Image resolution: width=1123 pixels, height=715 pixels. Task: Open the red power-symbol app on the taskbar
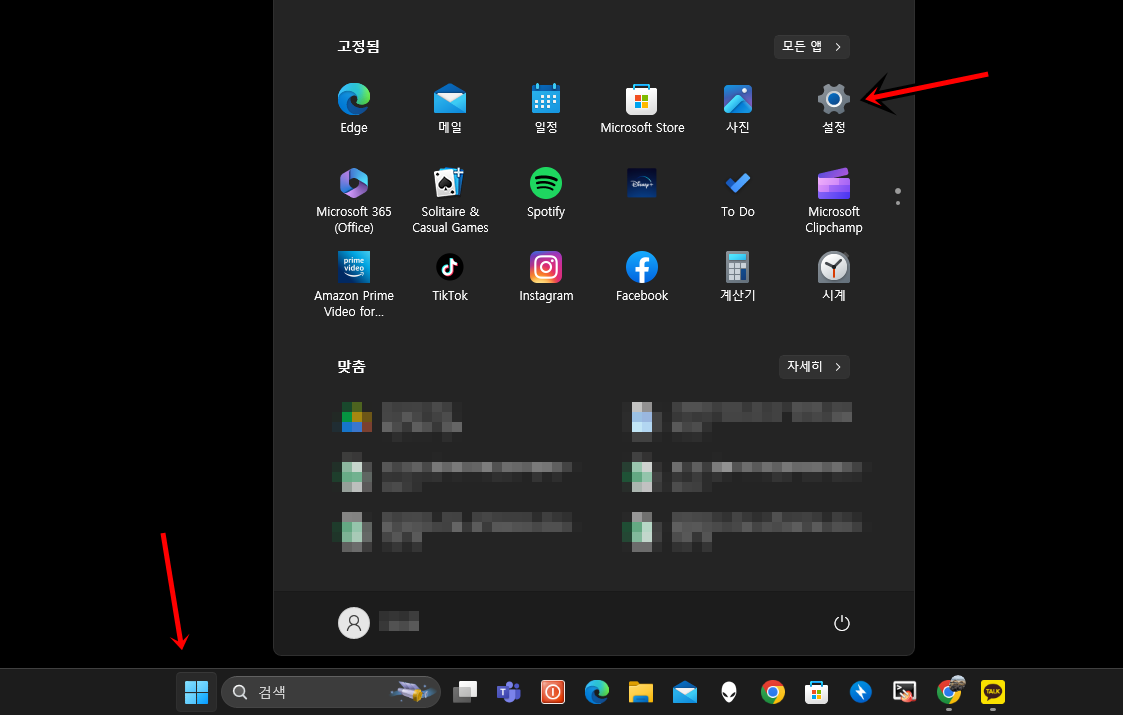[552, 692]
